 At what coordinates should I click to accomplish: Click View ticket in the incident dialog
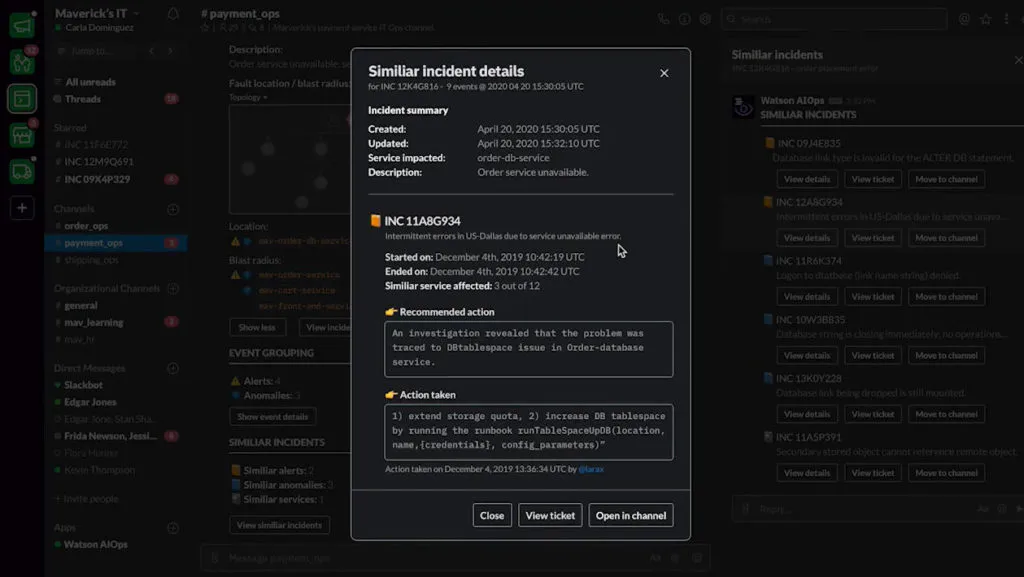tap(550, 515)
